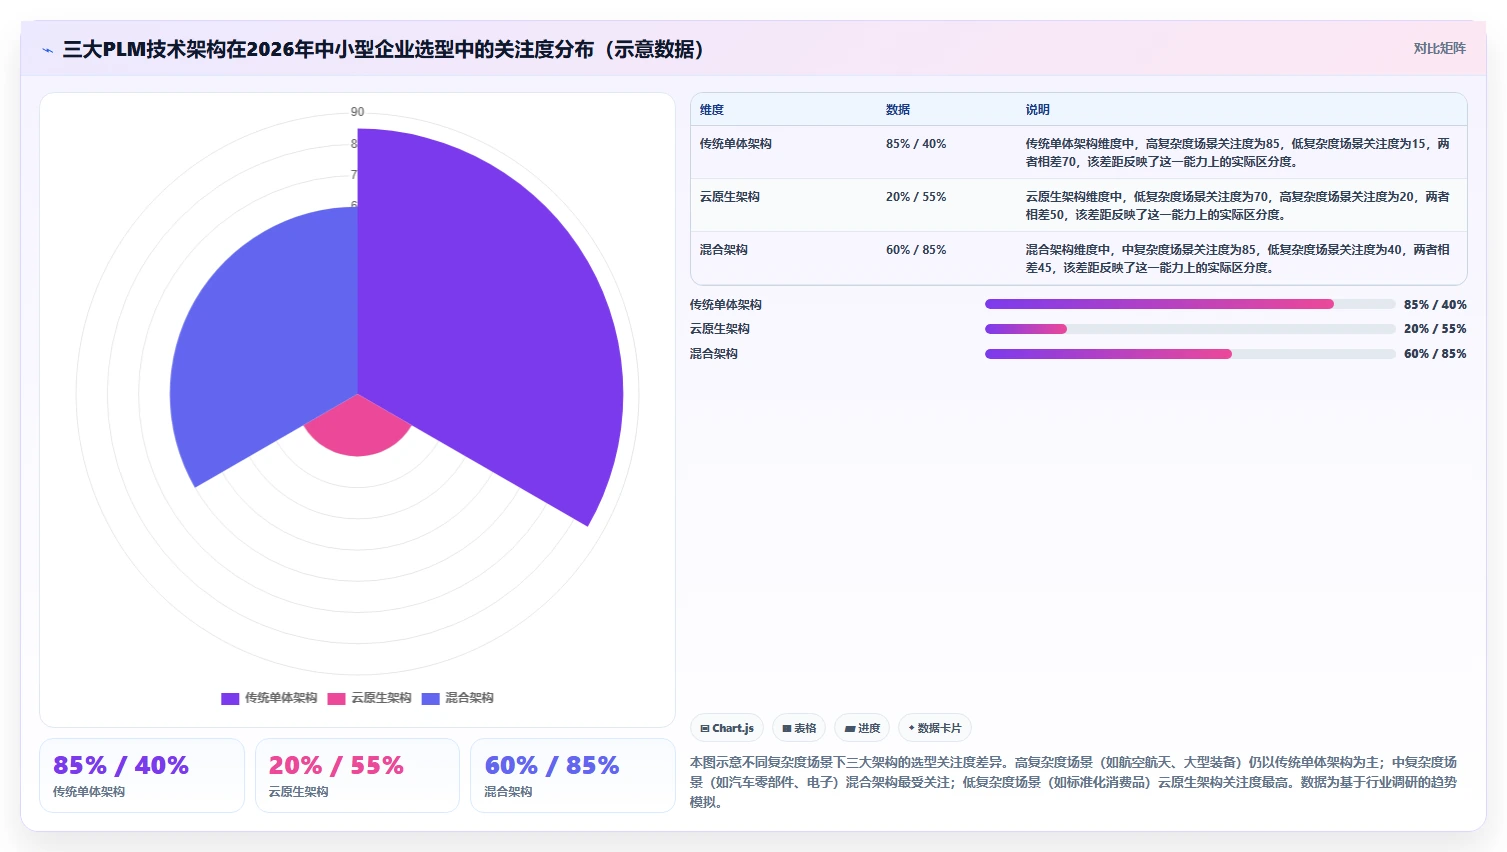Image resolution: width=1507 pixels, height=852 pixels.
Task: Click the 云原生架构 progress bar
Action: point(1190,329)
